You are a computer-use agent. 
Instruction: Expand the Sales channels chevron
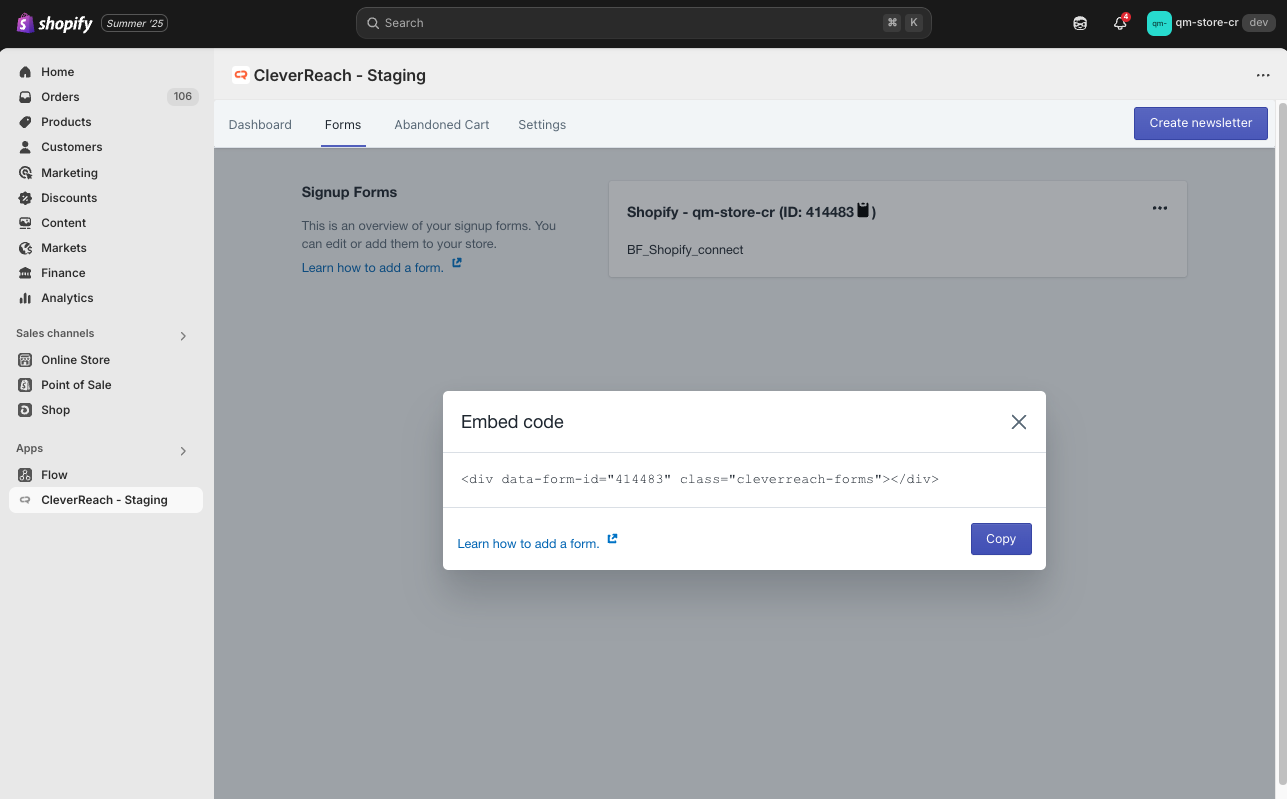183,336
